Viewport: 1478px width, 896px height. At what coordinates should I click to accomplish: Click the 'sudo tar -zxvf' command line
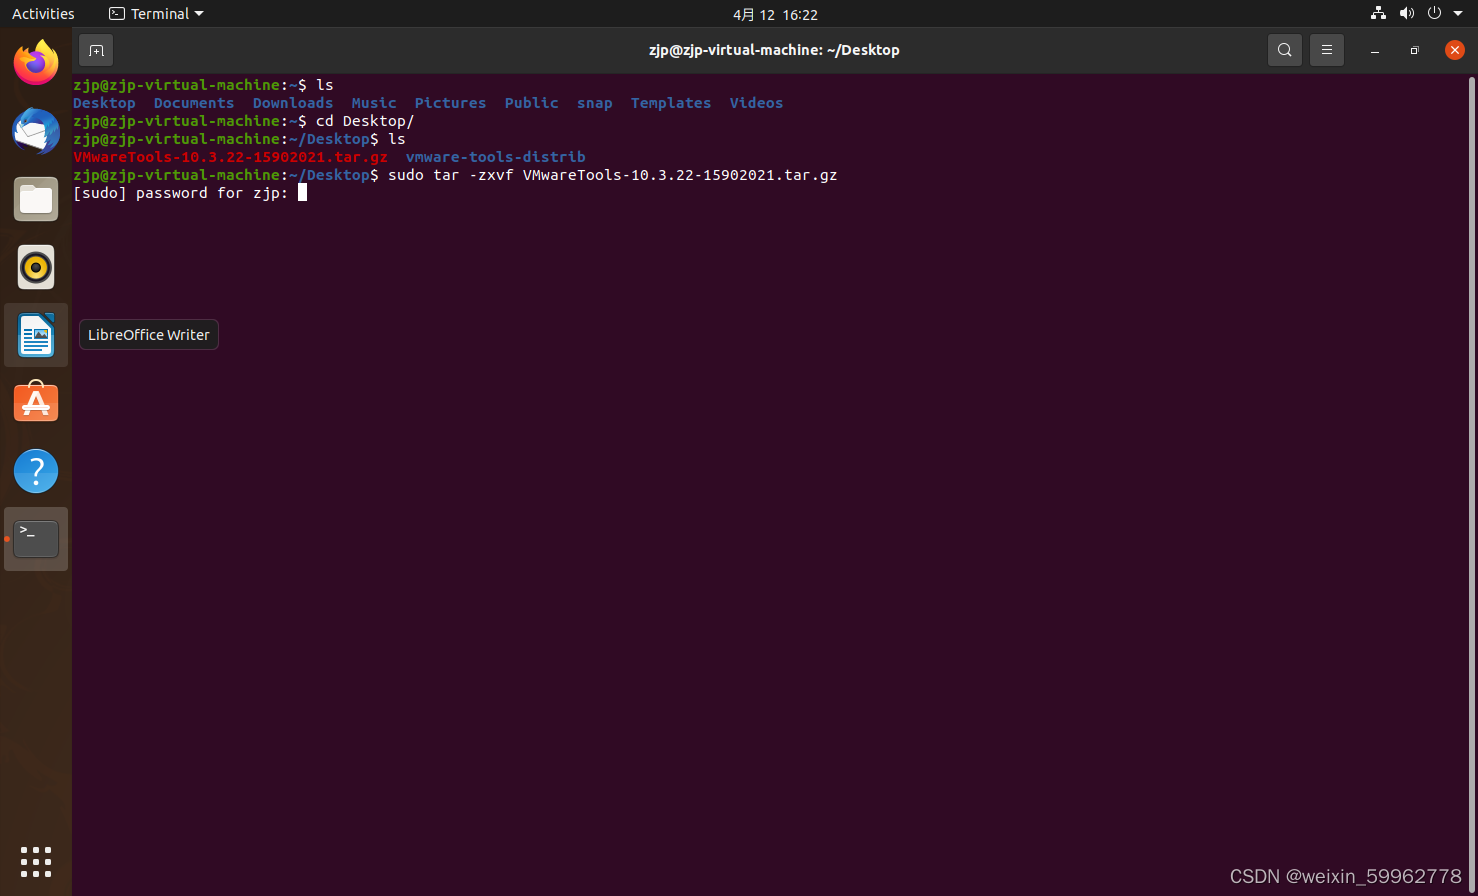coord(613,175)
